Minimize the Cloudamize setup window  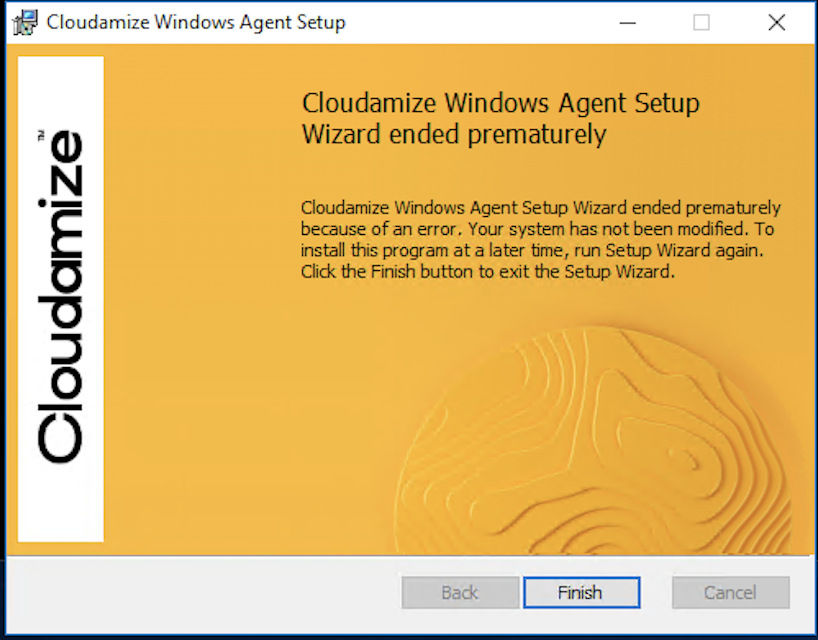(627, 23)
